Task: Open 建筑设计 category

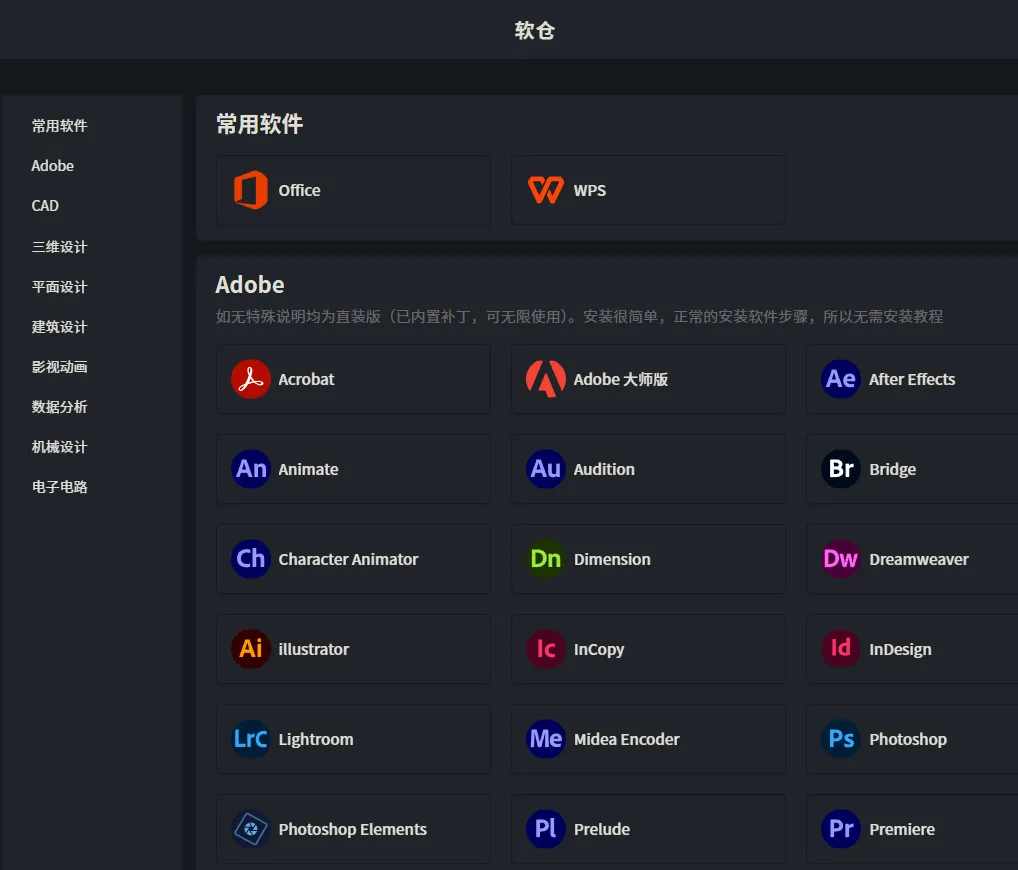Action: click(59, 327)
